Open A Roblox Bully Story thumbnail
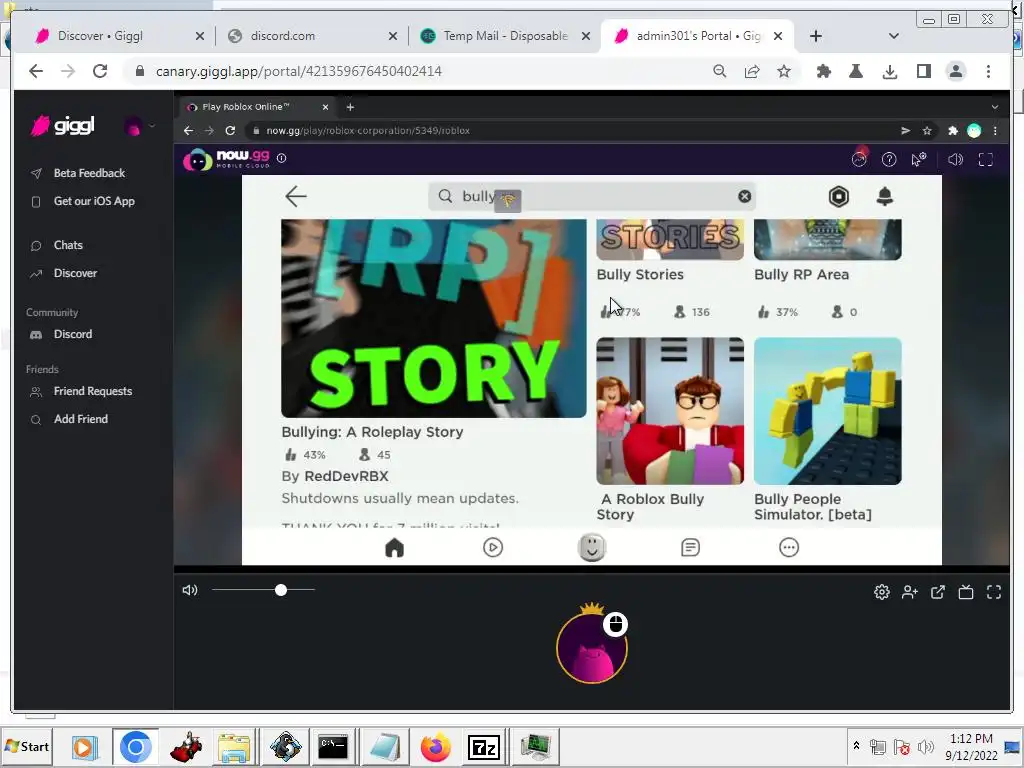This screenshot has width=1024, height=768. [670, 411]
